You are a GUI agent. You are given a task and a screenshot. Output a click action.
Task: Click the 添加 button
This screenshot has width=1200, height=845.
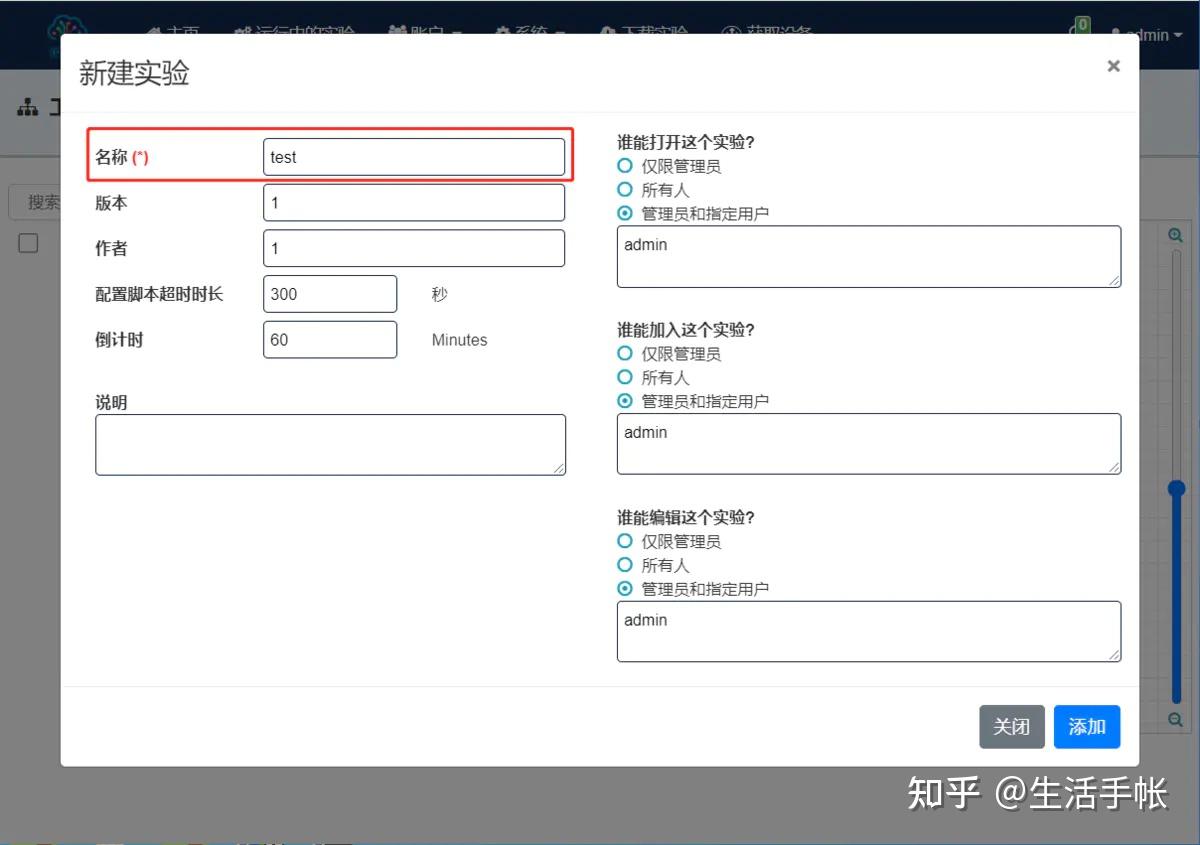1087,727
